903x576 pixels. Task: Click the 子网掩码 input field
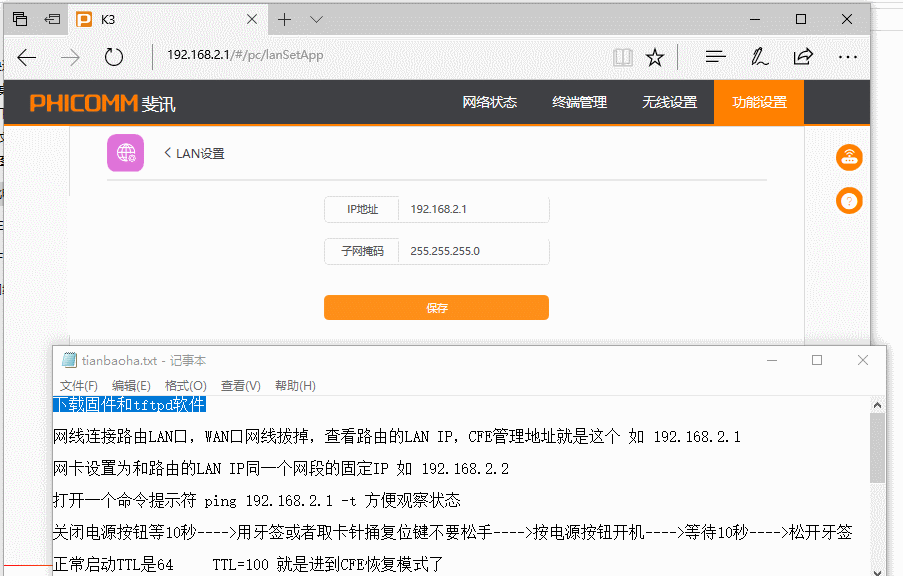coord(473,251)
